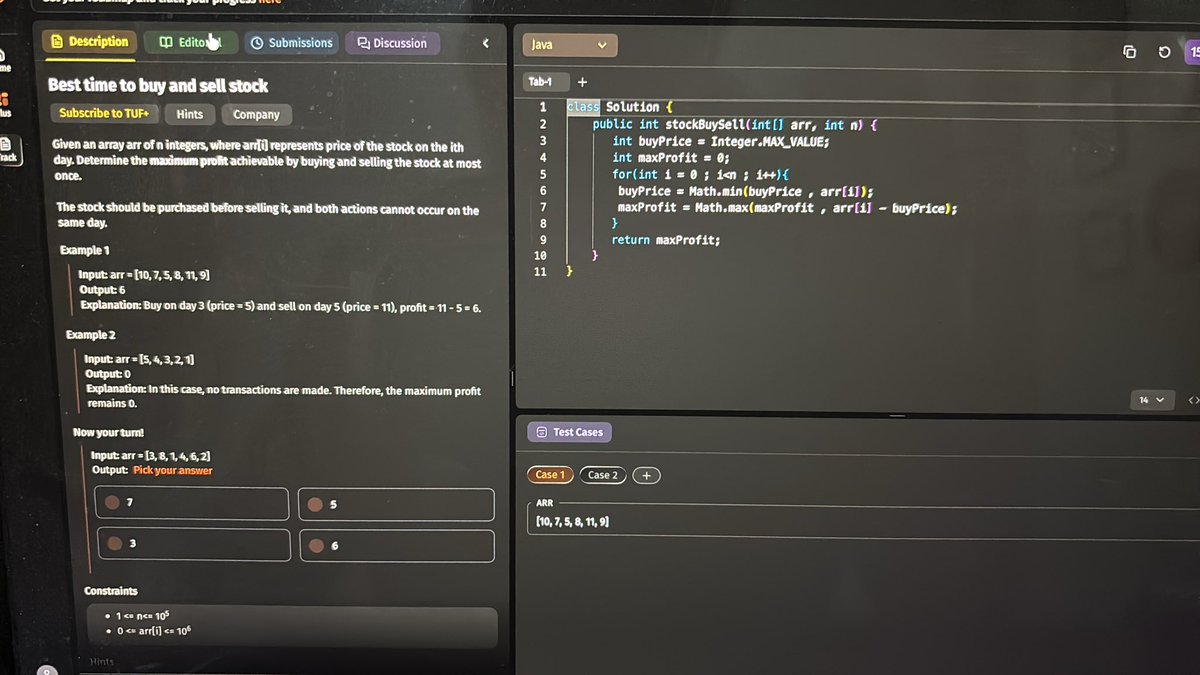
Task: Switch to the Editorial tab
Action: pos(191,43)
